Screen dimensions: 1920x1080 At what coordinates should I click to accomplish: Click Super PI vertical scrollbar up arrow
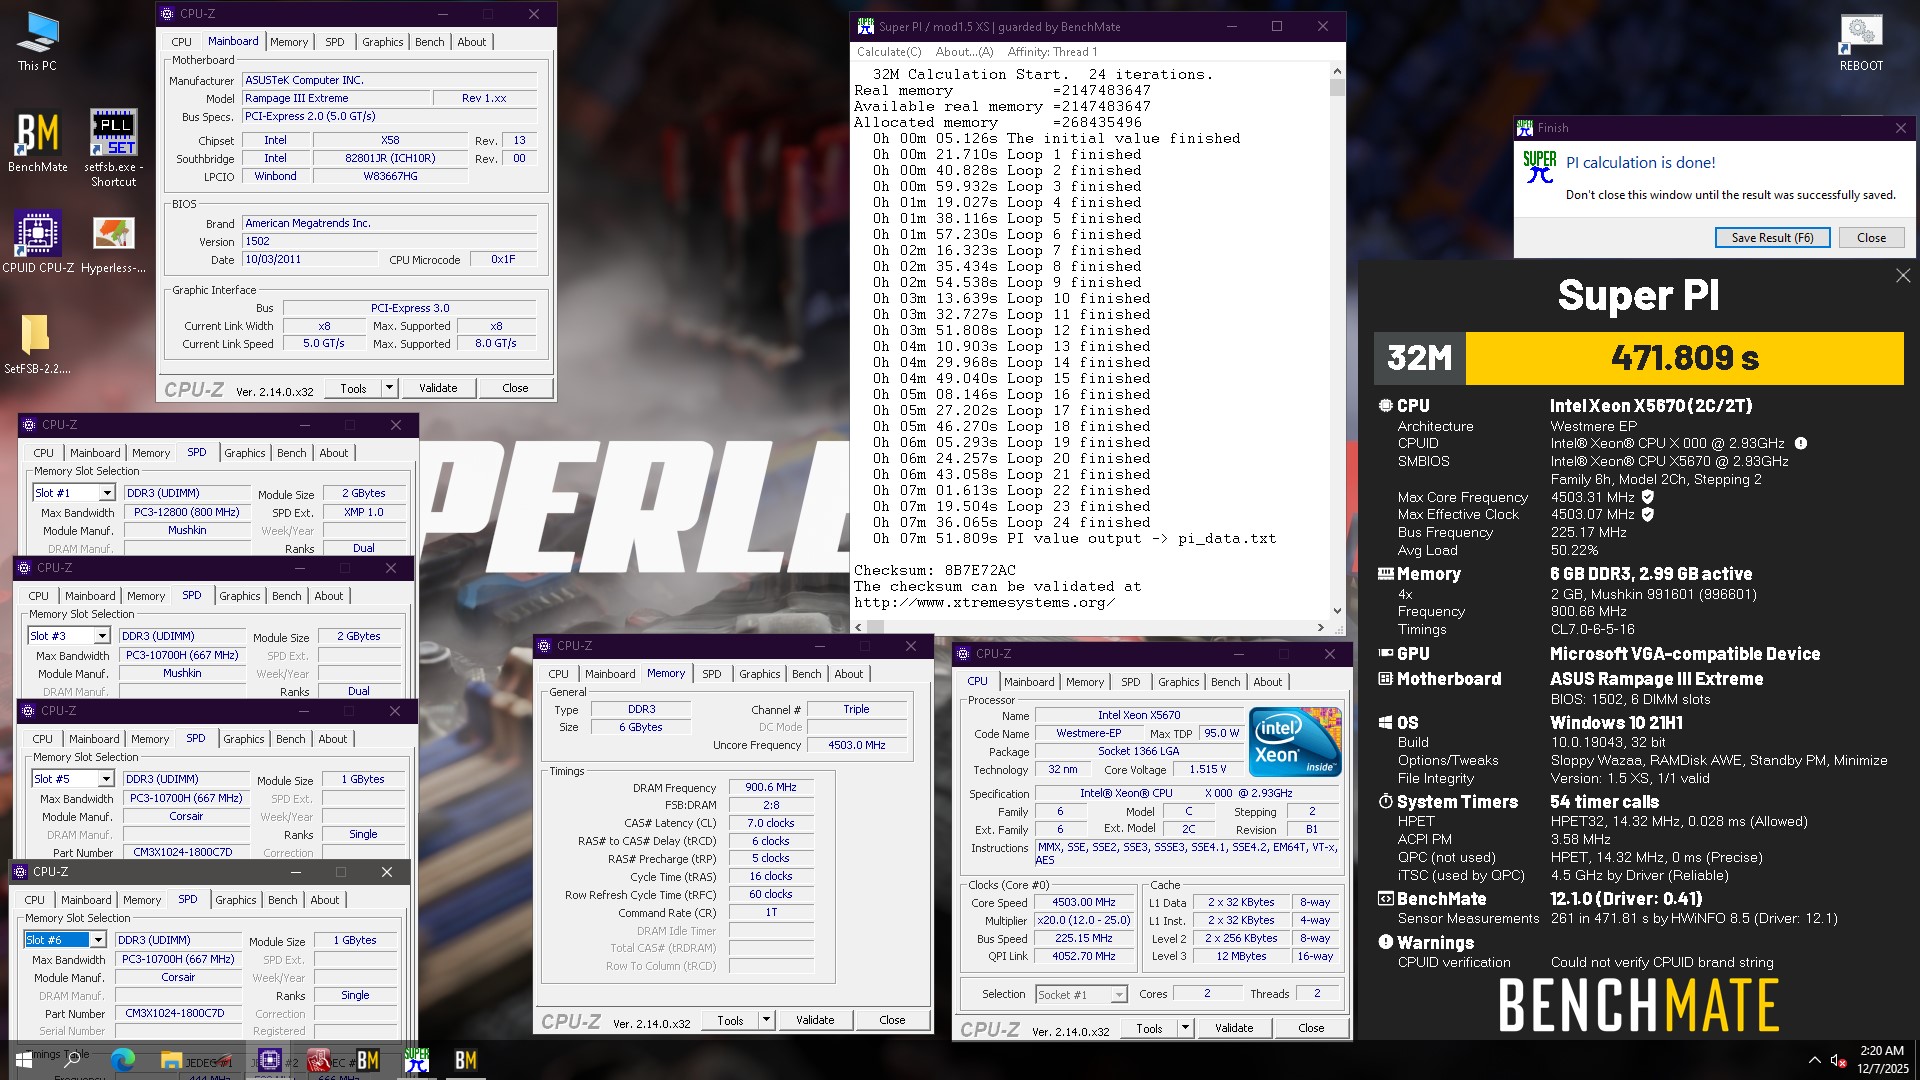[1337, 72]
